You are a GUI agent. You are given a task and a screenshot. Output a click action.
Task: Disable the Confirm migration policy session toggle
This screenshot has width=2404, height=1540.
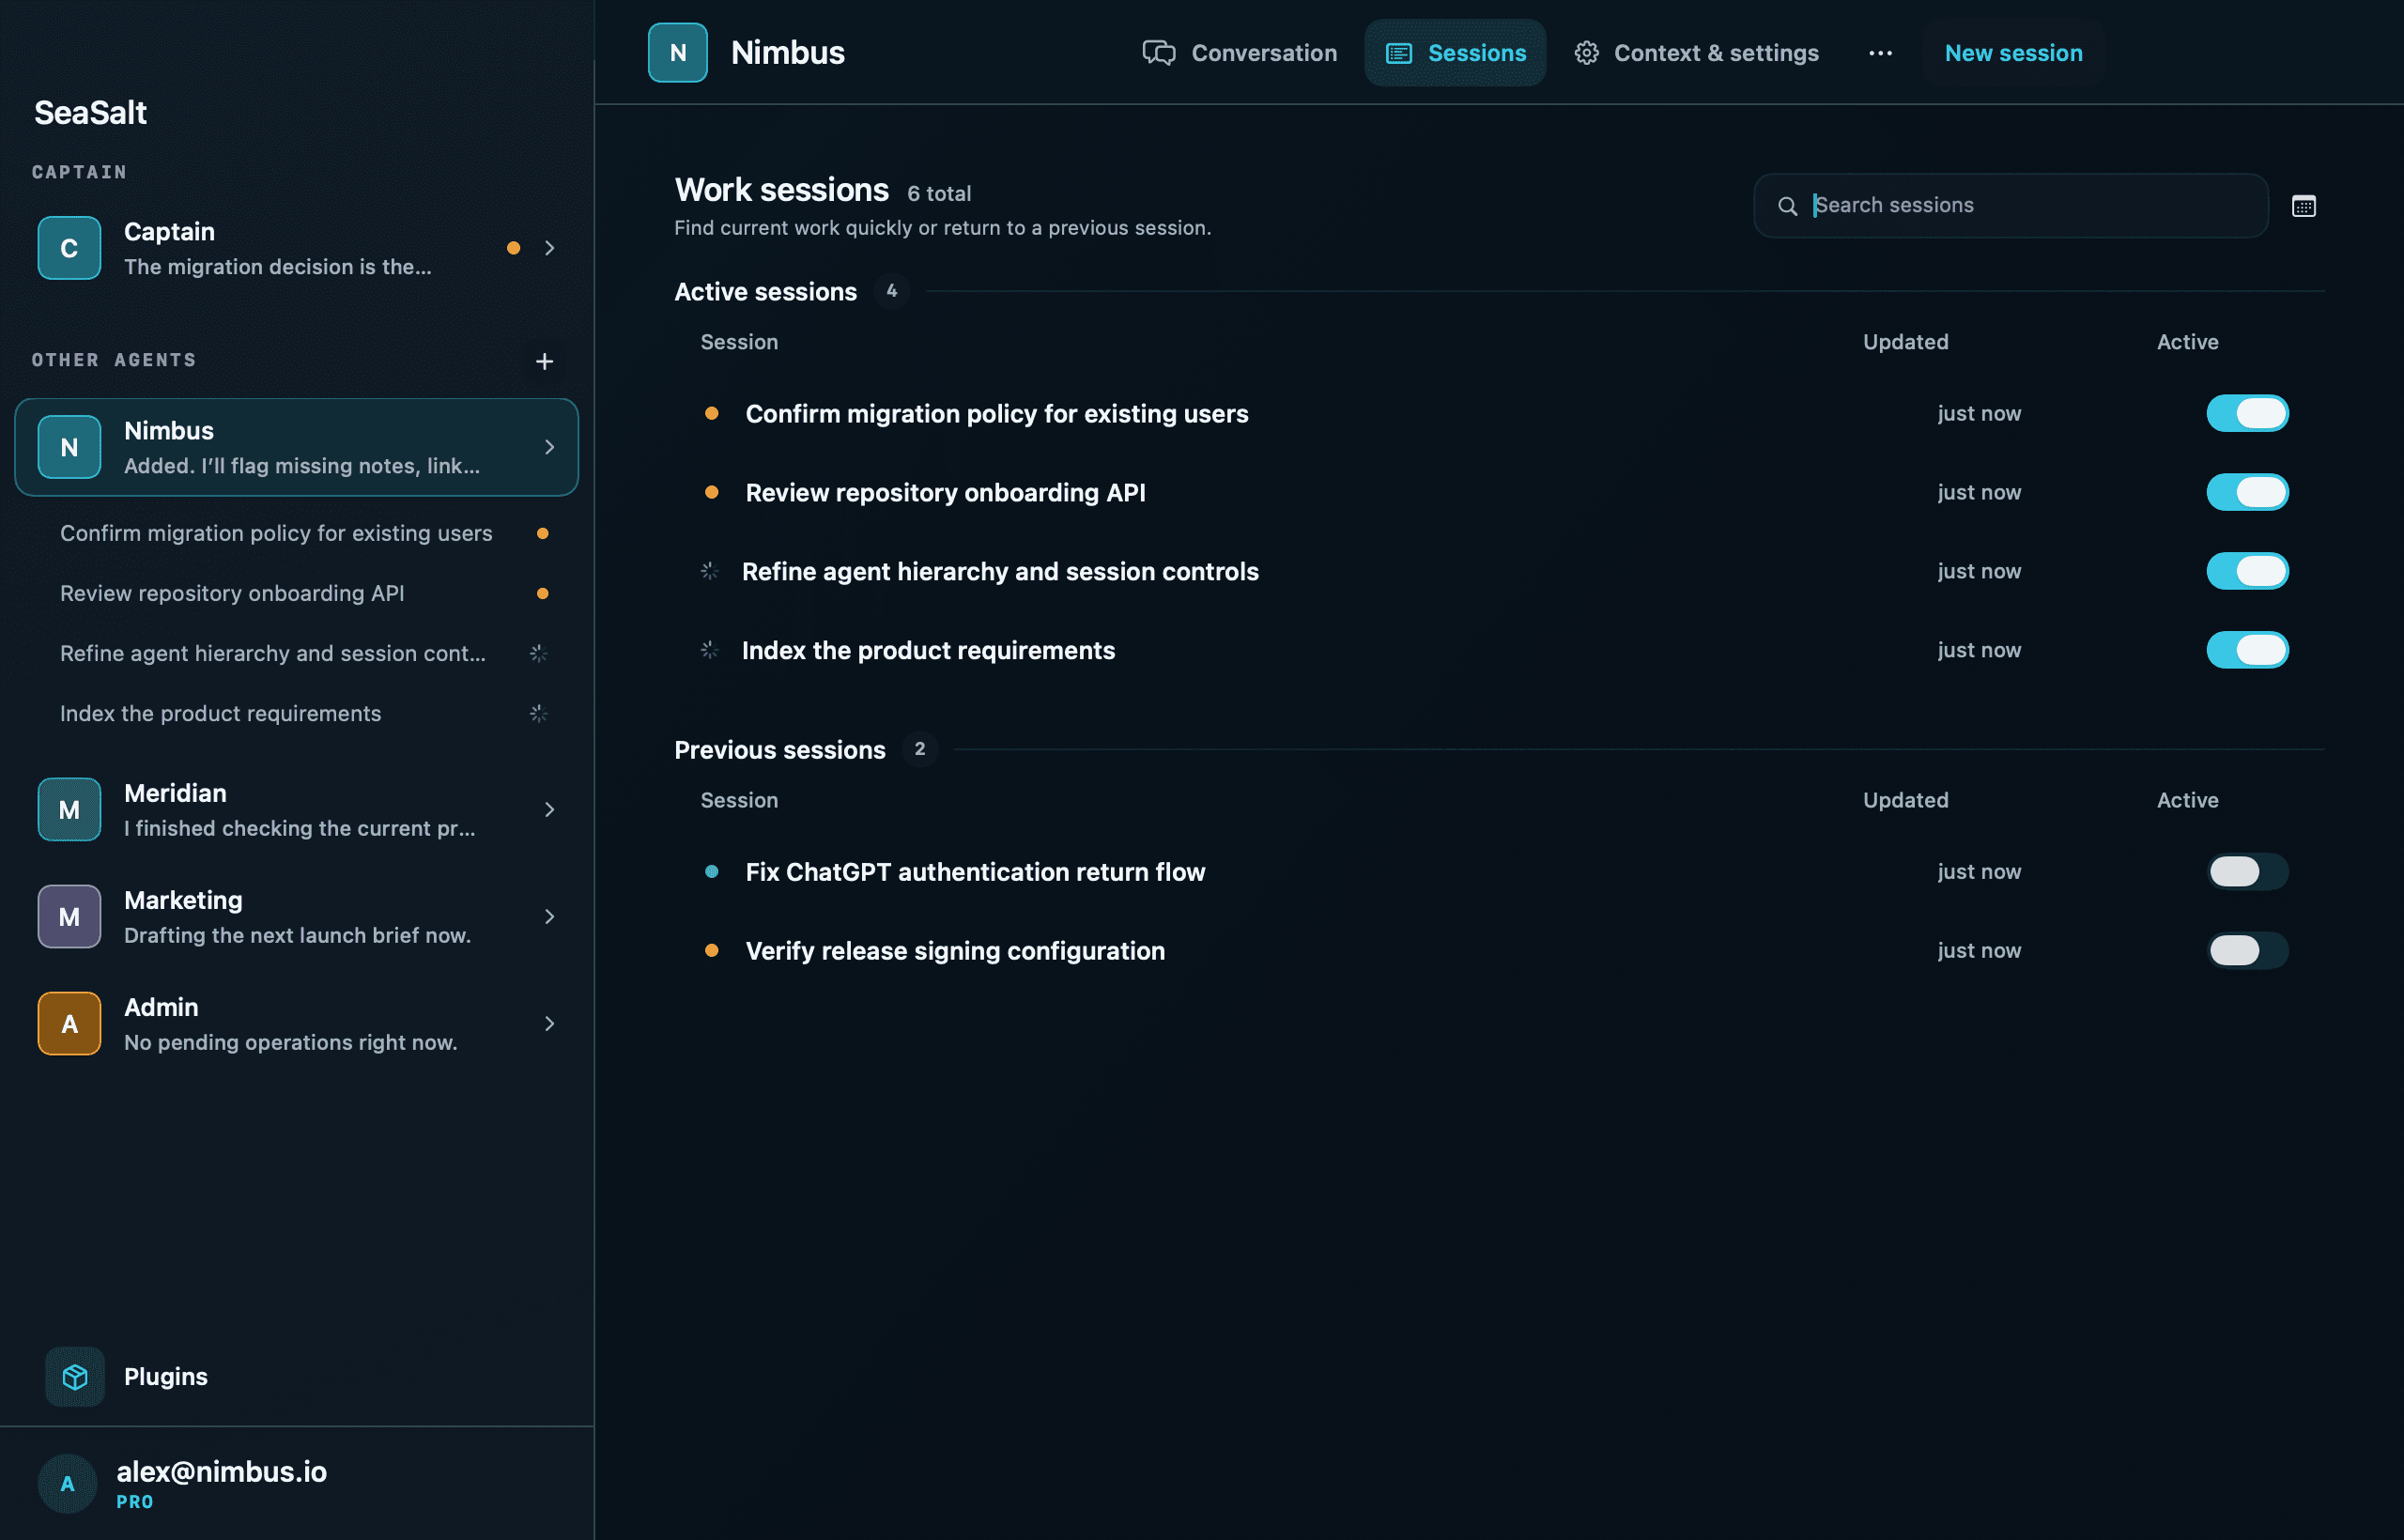click(2247, 413)
